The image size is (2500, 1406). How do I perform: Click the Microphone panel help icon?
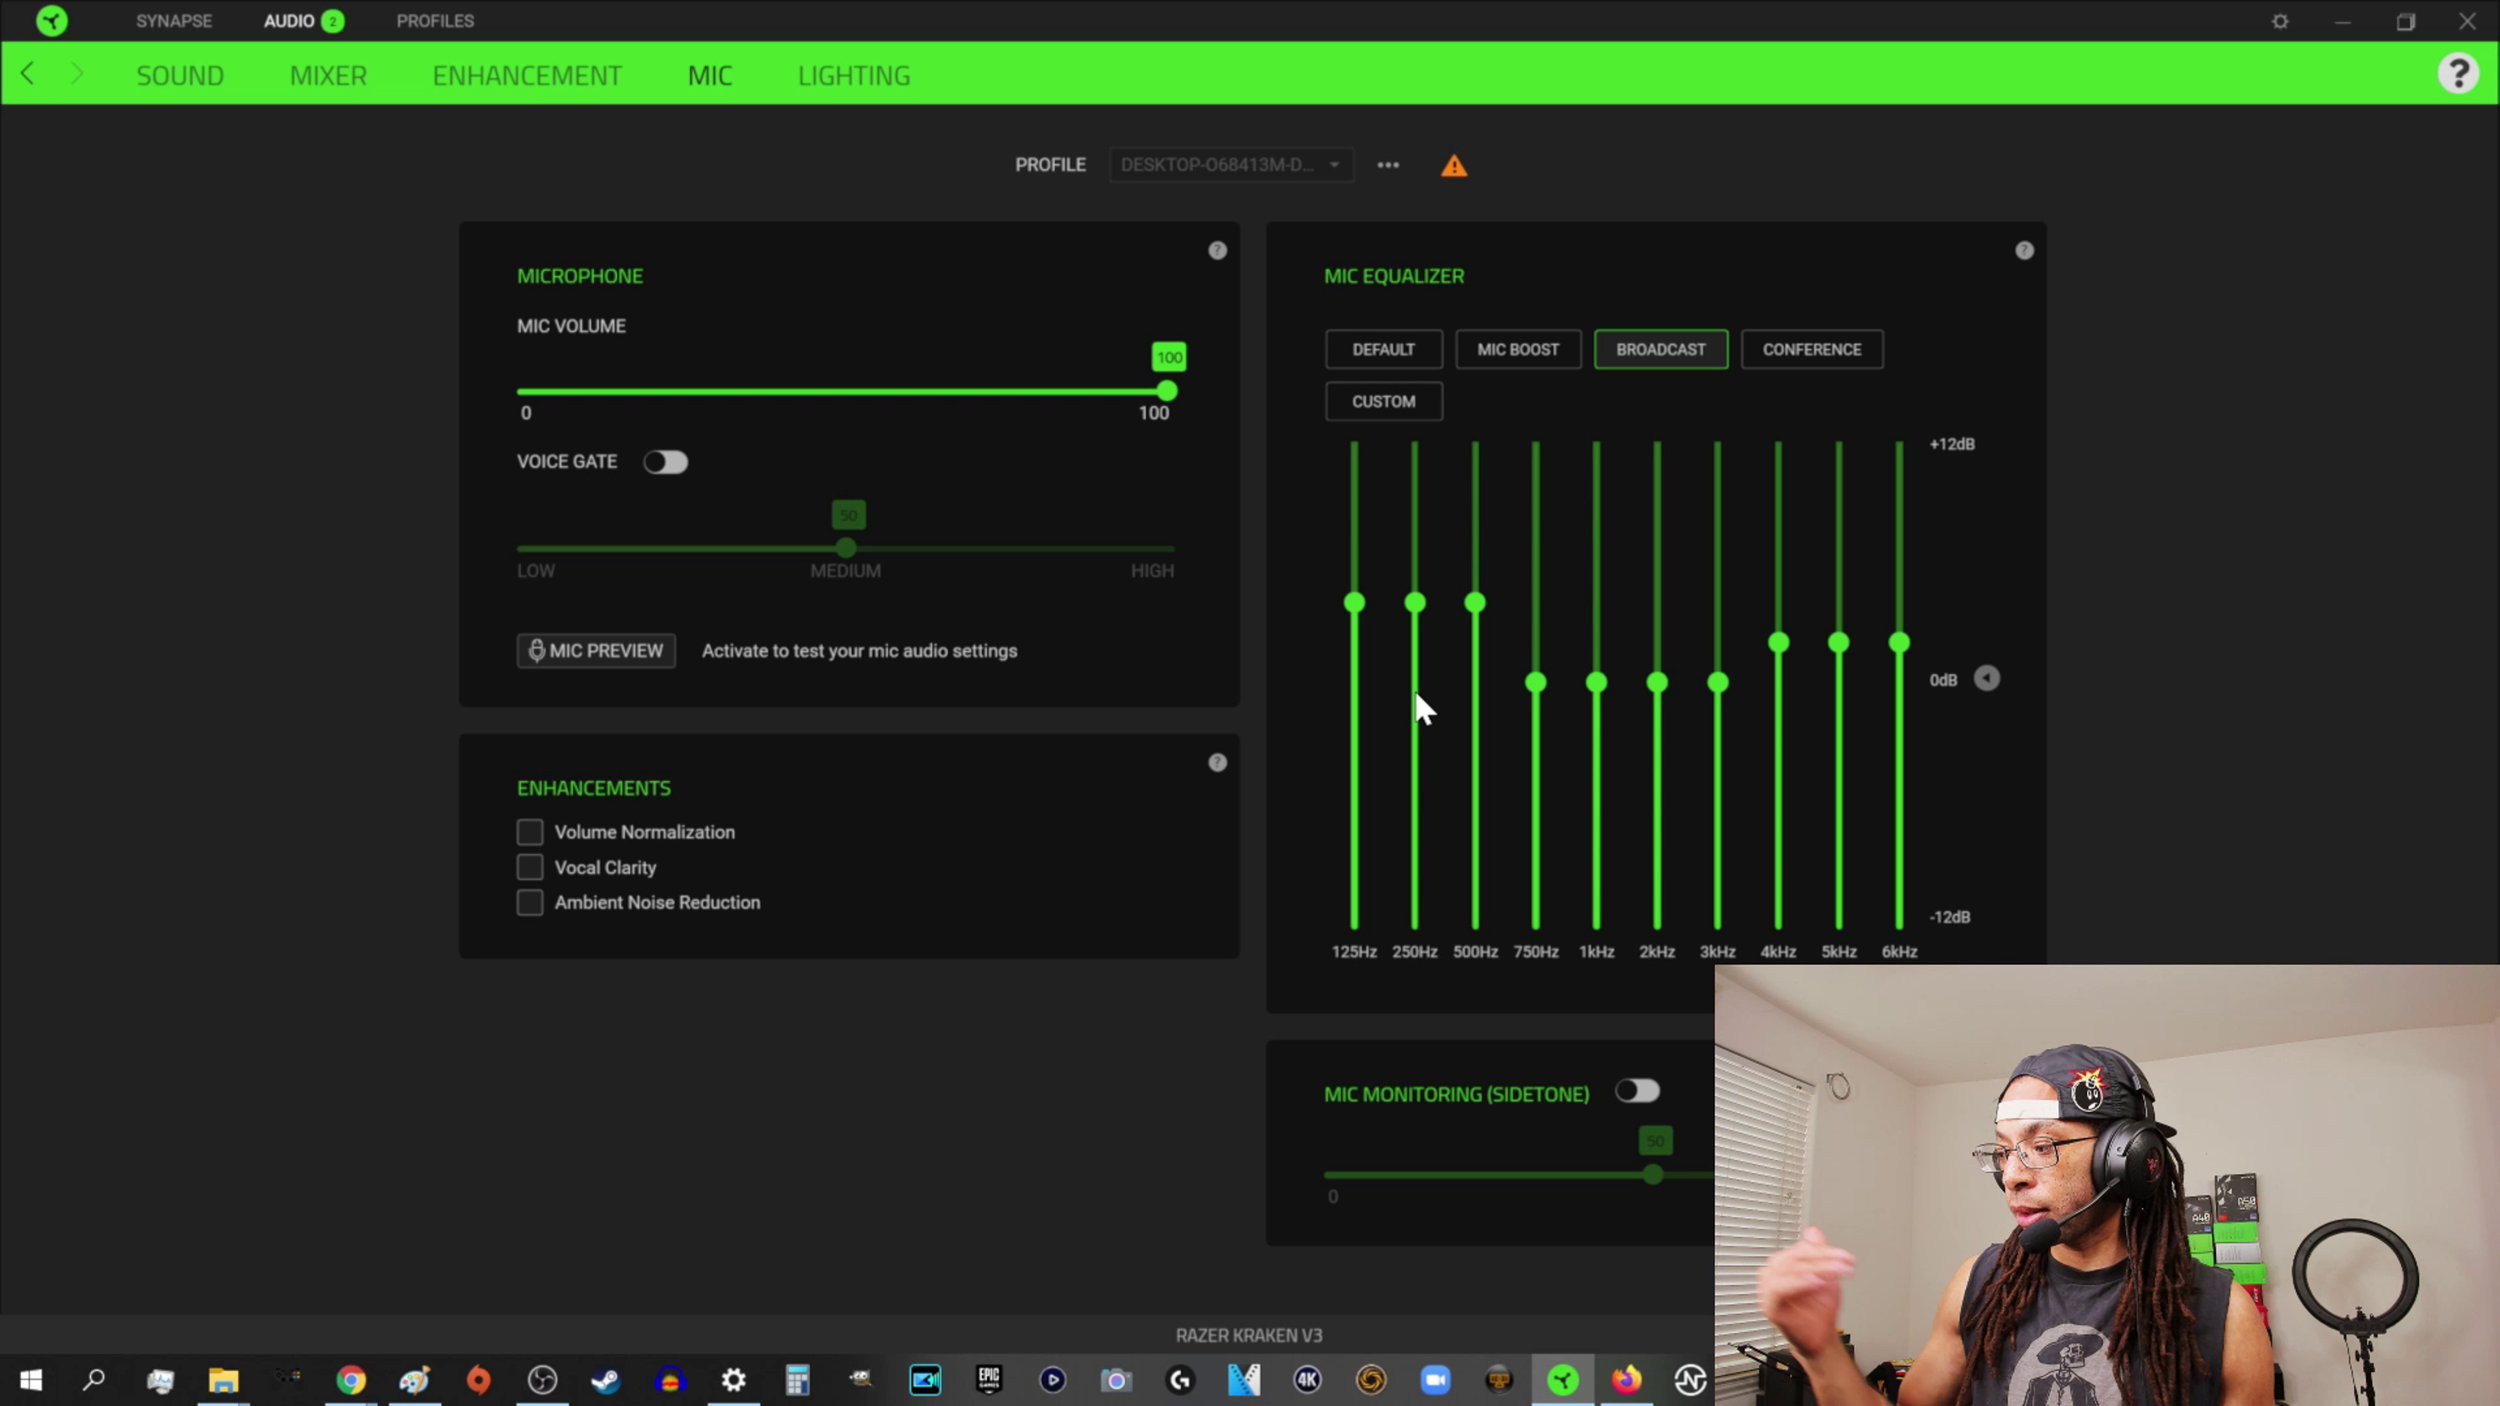coord(1217,250)
